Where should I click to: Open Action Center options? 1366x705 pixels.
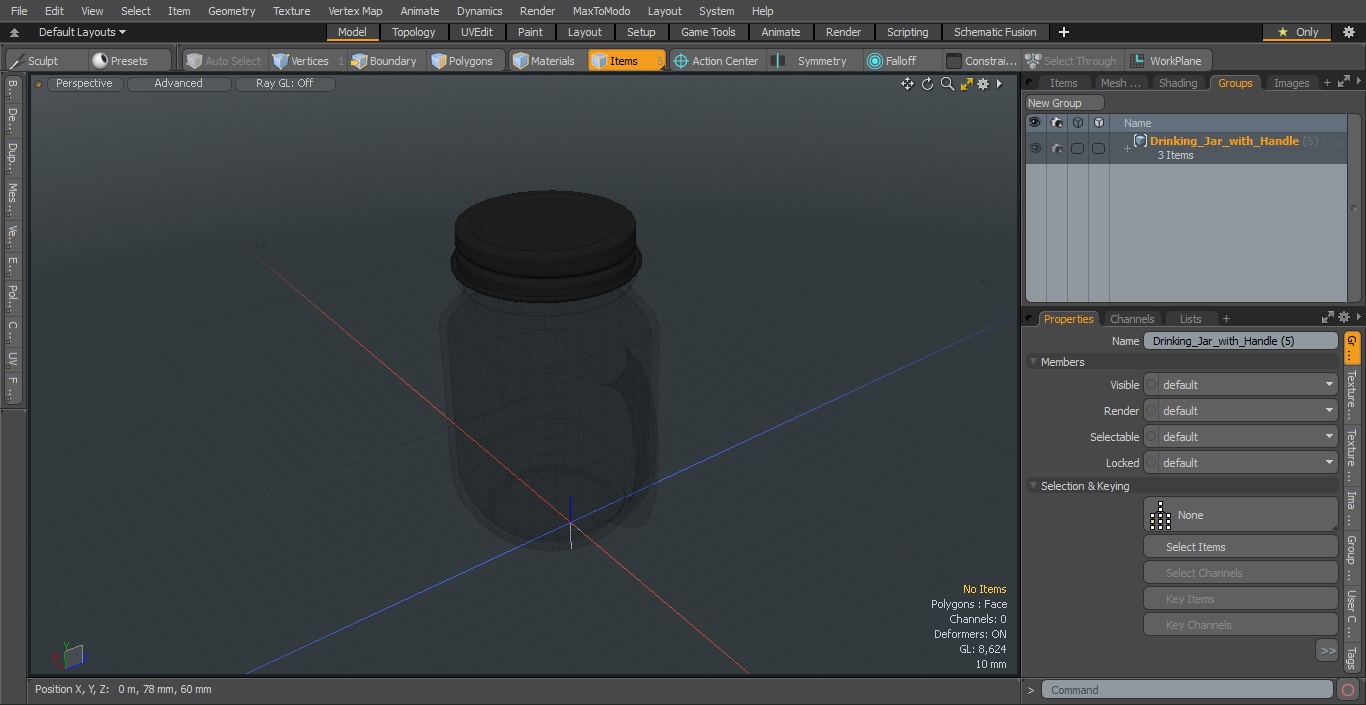[x=716, y=61]
